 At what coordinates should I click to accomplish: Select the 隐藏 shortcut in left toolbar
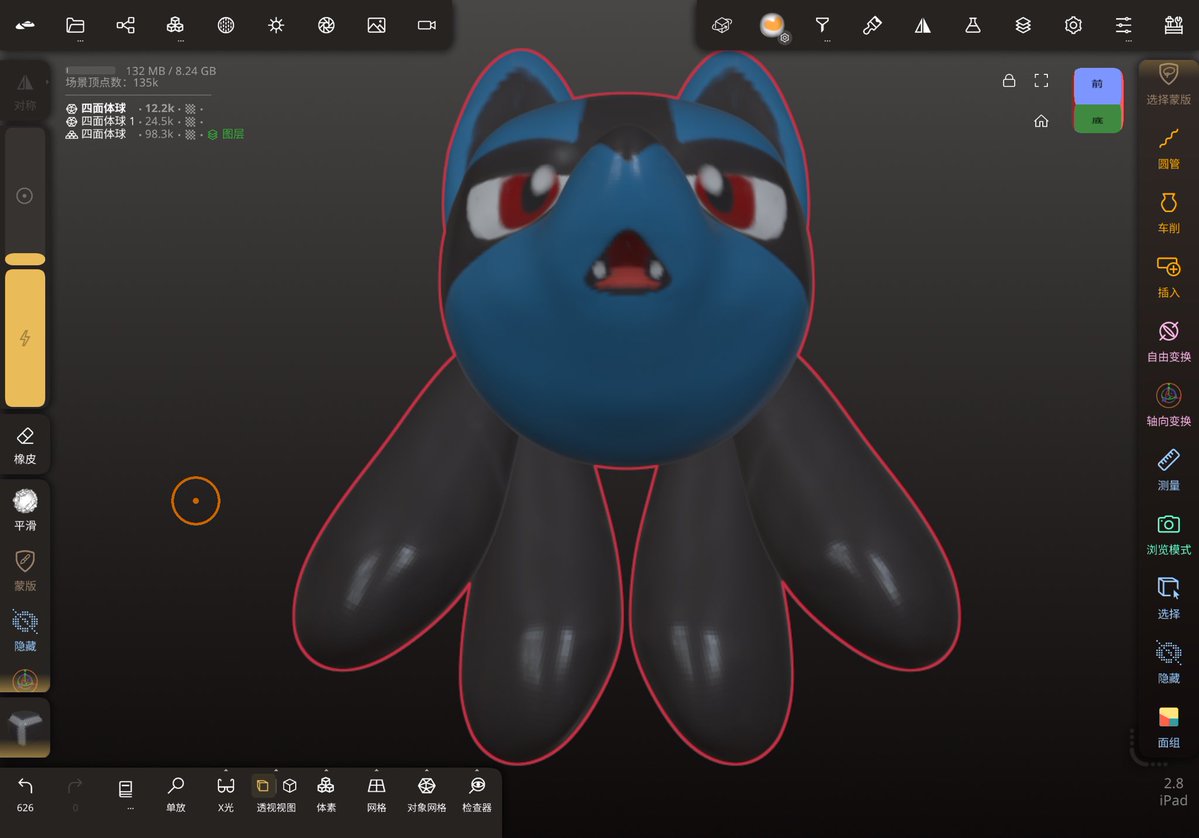pyautogui.click(x=24, y=631)
